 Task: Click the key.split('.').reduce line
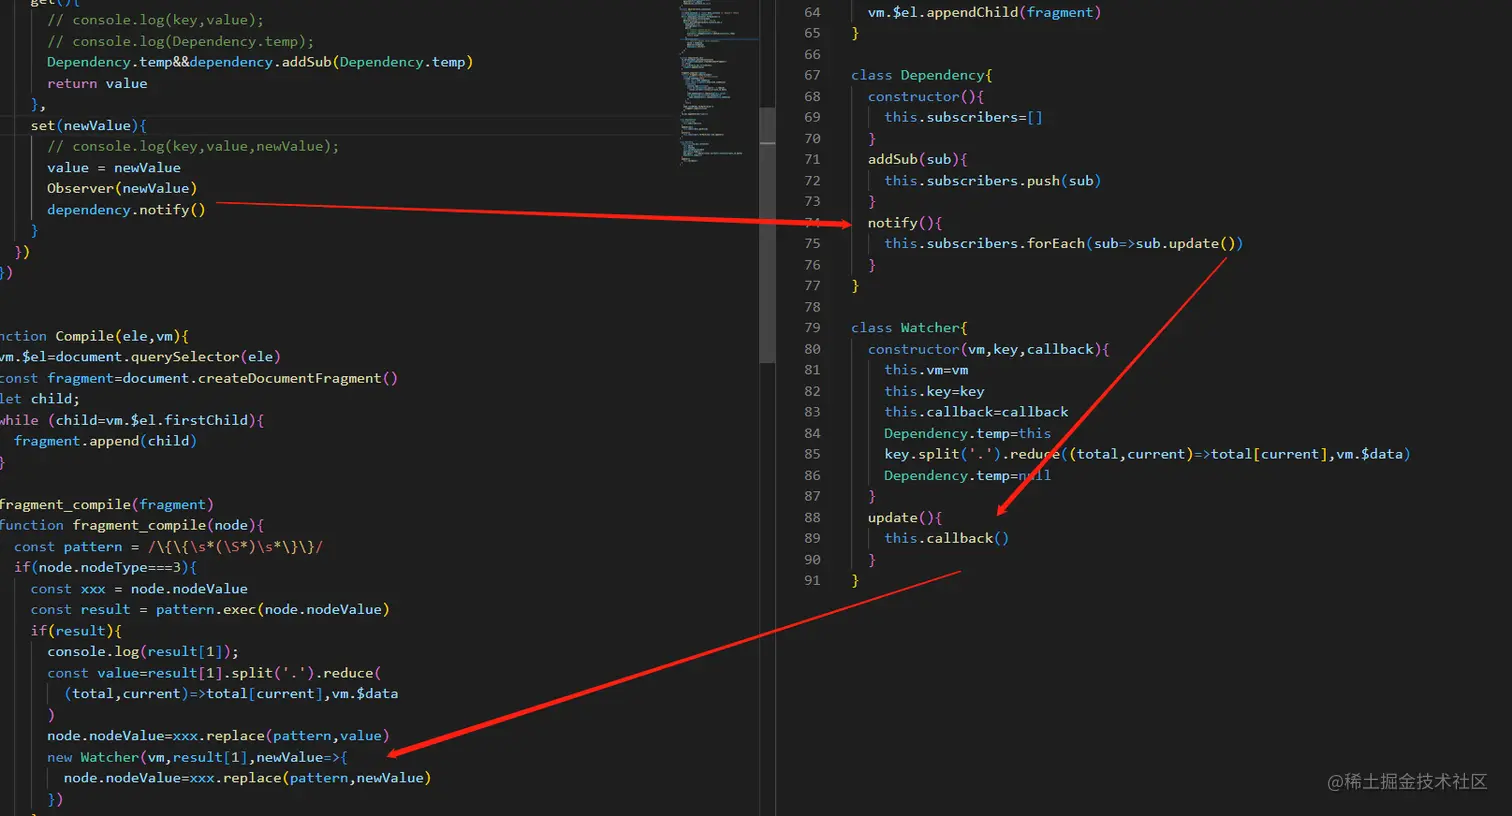pyautogui.click(x=1147, y=453)
